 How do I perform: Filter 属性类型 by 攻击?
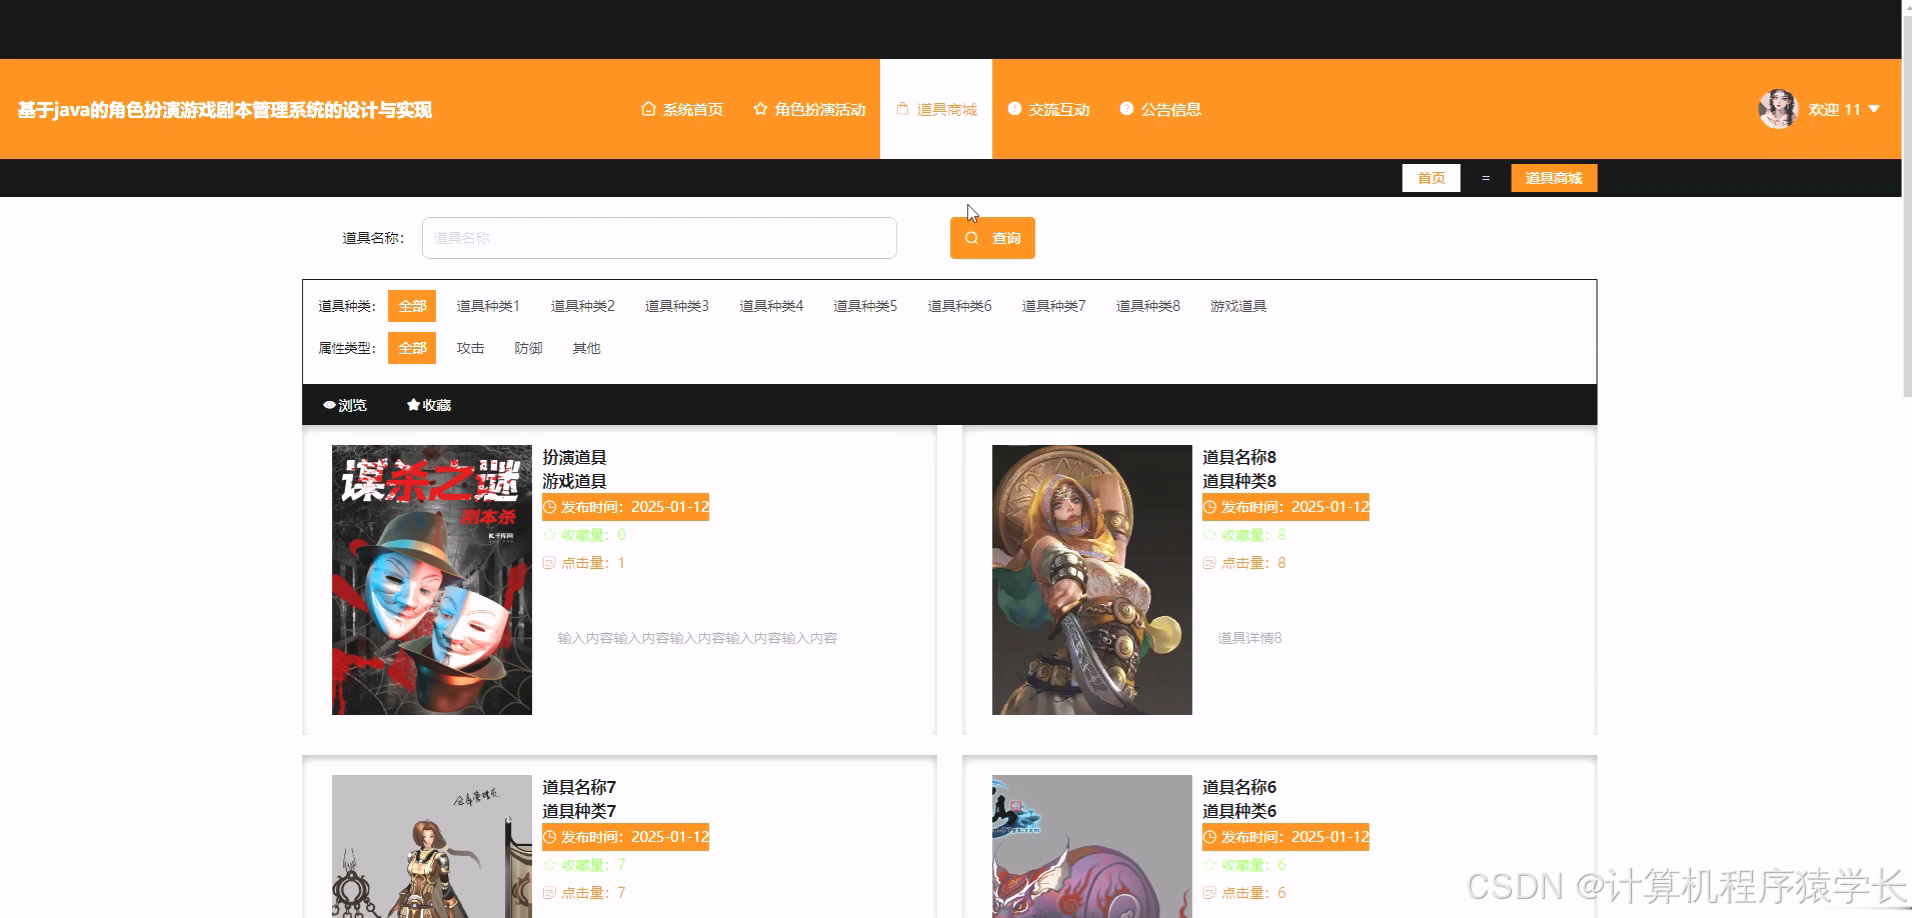[470, 348]
